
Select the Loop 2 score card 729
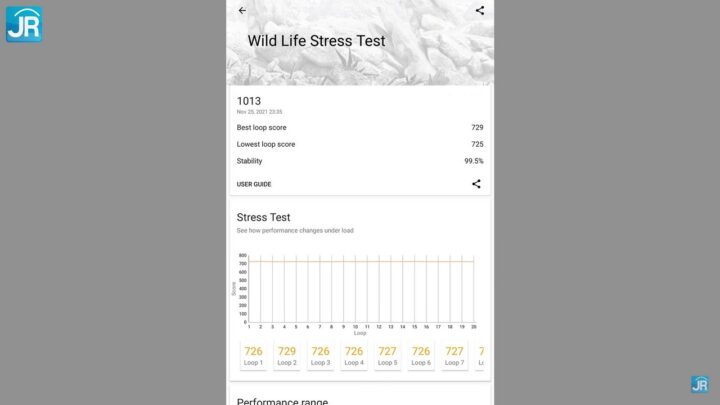(x=287, y=355)
